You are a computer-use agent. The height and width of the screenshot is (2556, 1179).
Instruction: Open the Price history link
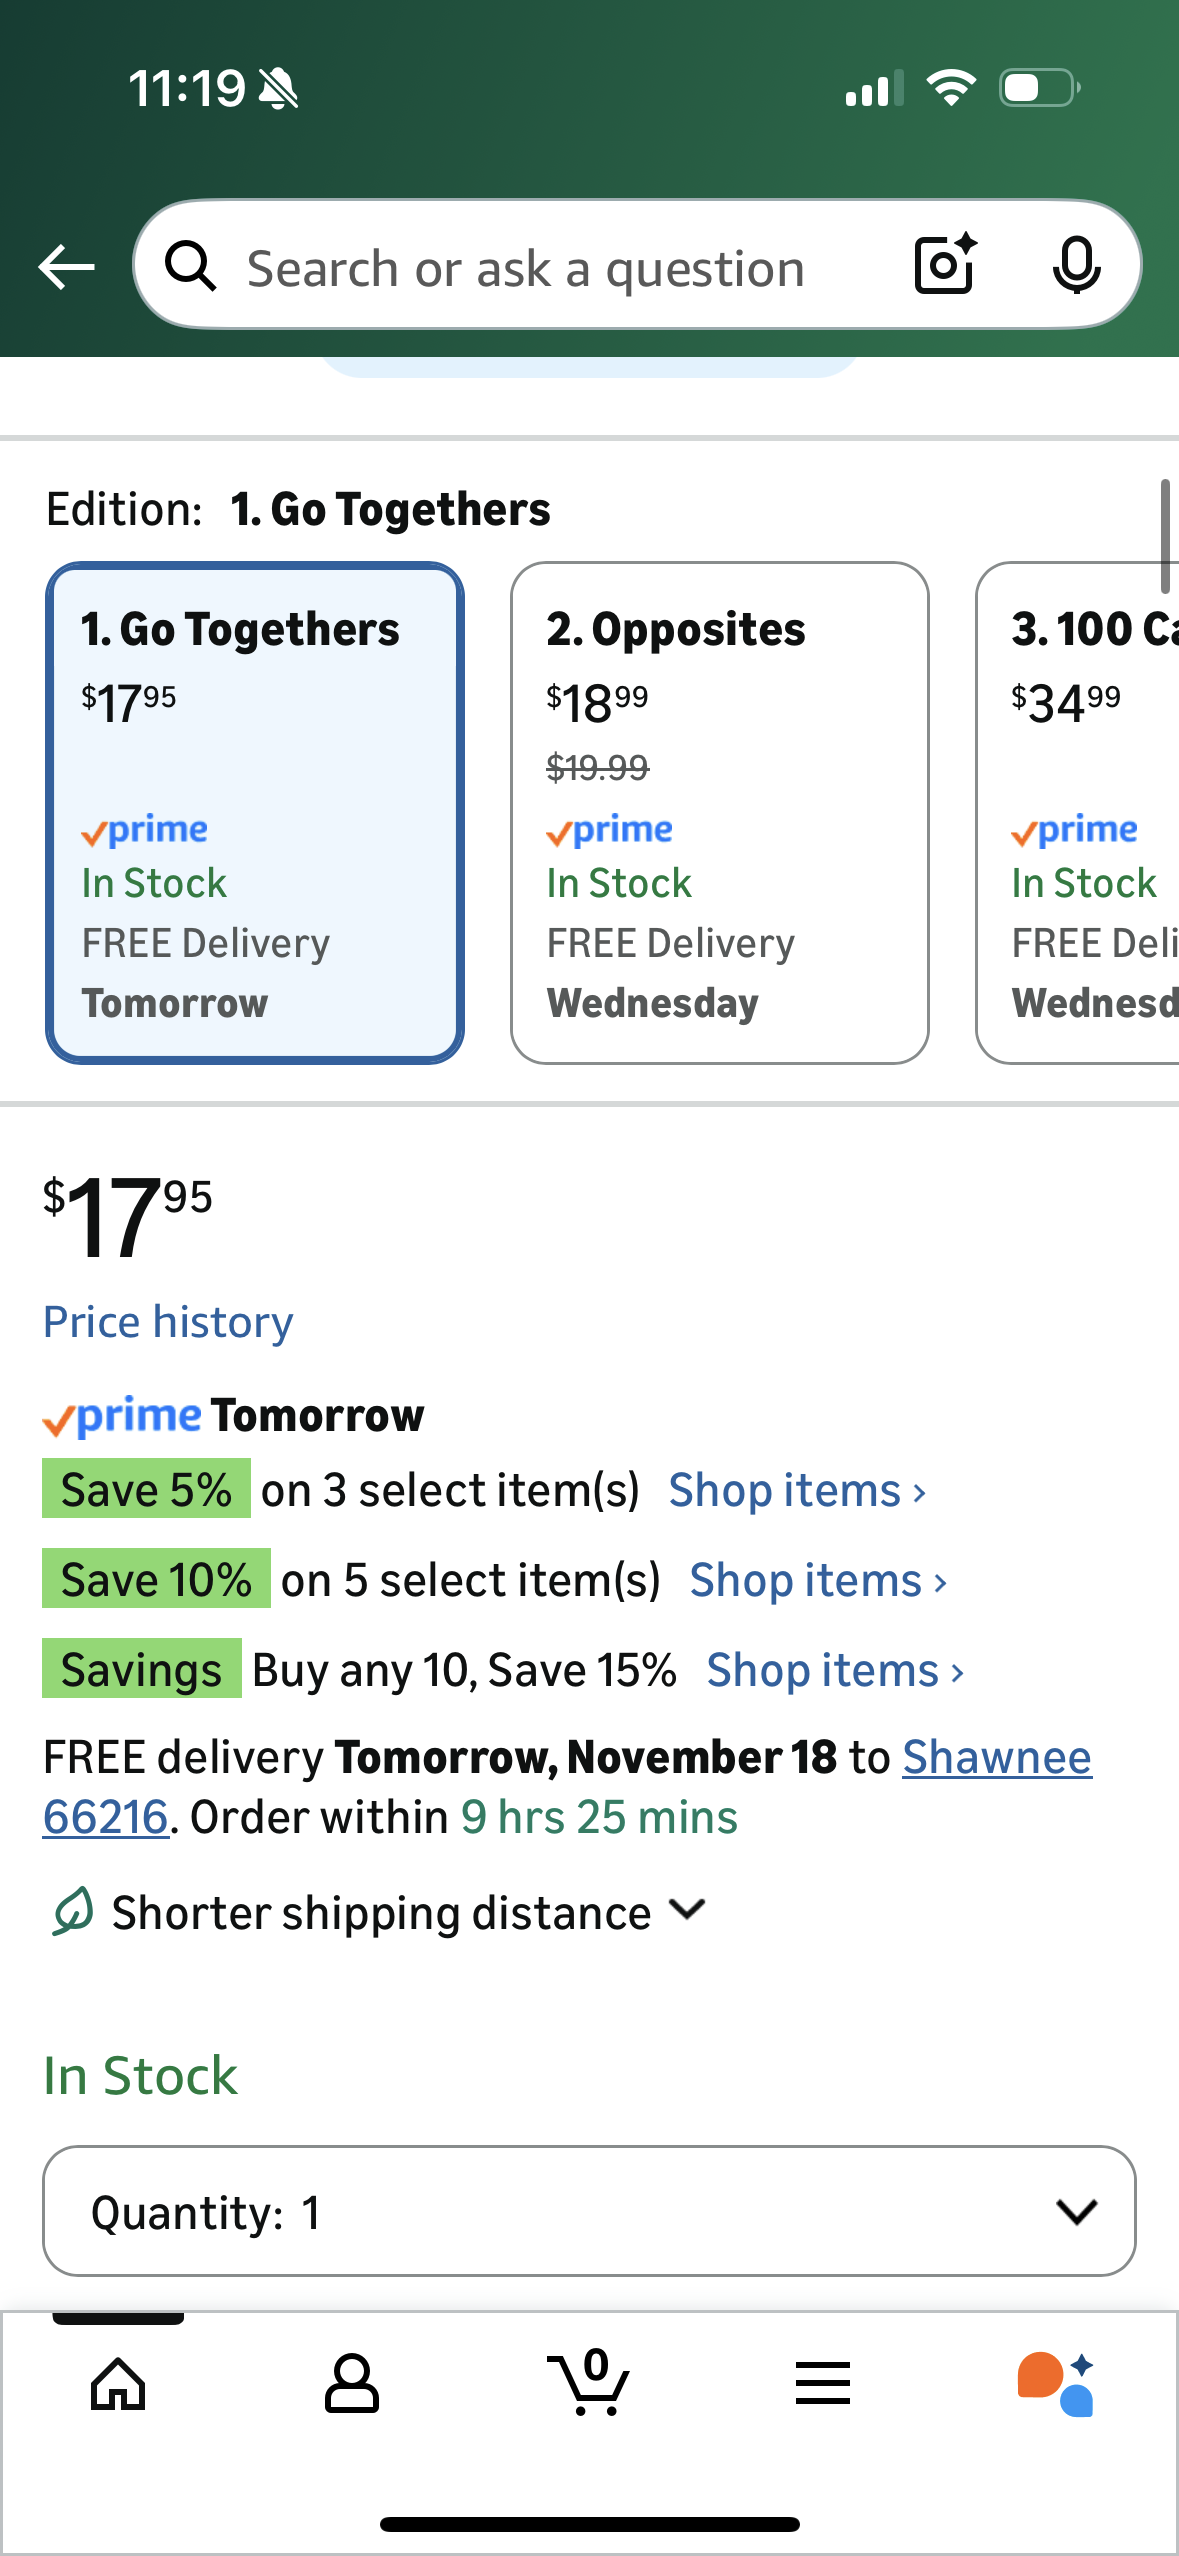(168, 1322)
